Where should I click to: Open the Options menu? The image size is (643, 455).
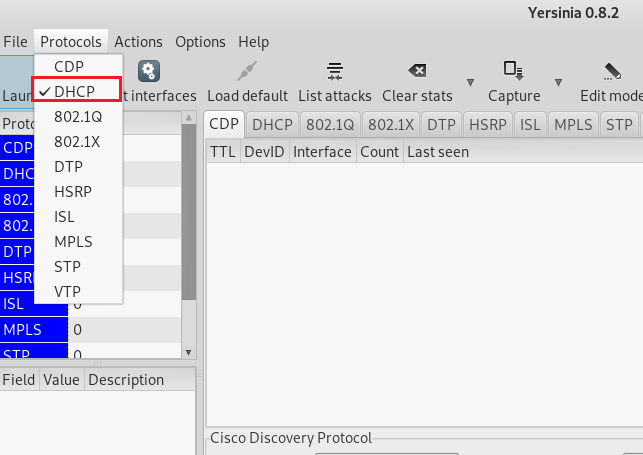(200, 42)
